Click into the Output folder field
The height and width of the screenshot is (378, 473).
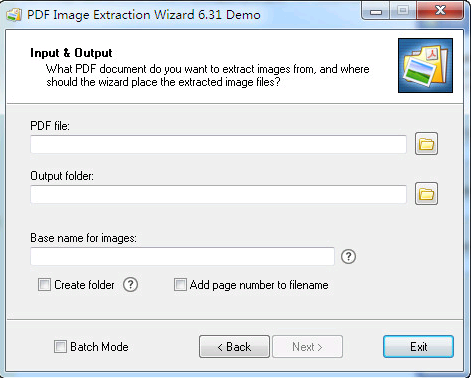[218, 194]
